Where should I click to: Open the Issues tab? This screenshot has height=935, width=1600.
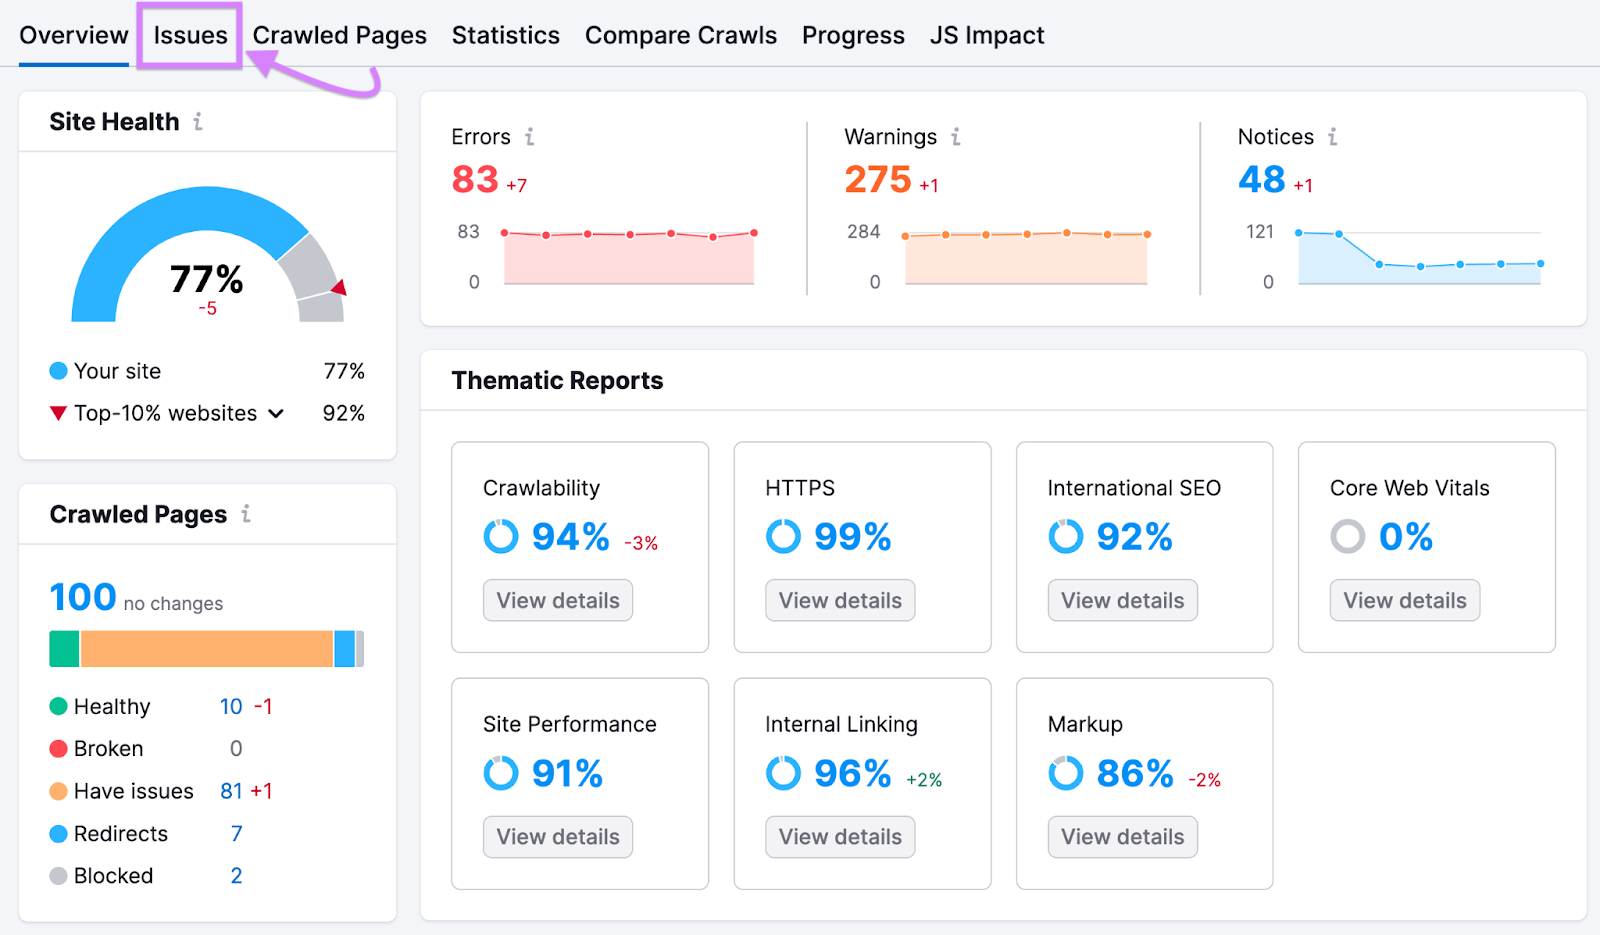pyautogui.click(x=189, y=35)
